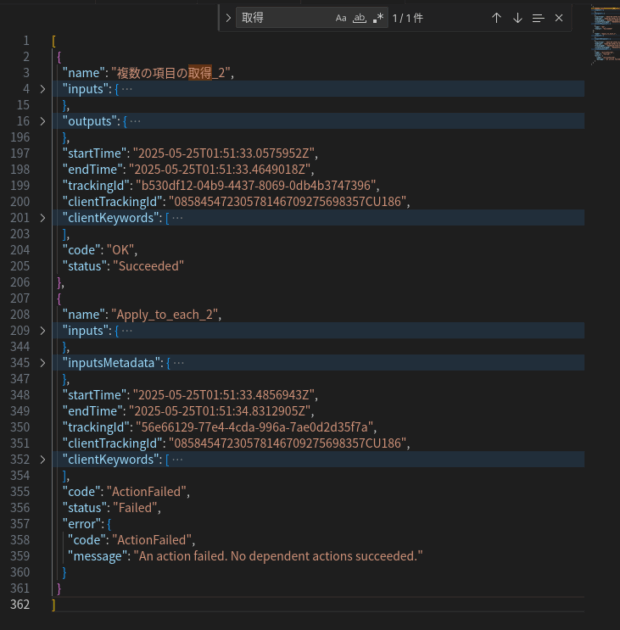The image size is (620, 630).
Task: Click endTime value "2025-05-25T01:51:33.4649018Z"
Action: [x=219, y=170]
